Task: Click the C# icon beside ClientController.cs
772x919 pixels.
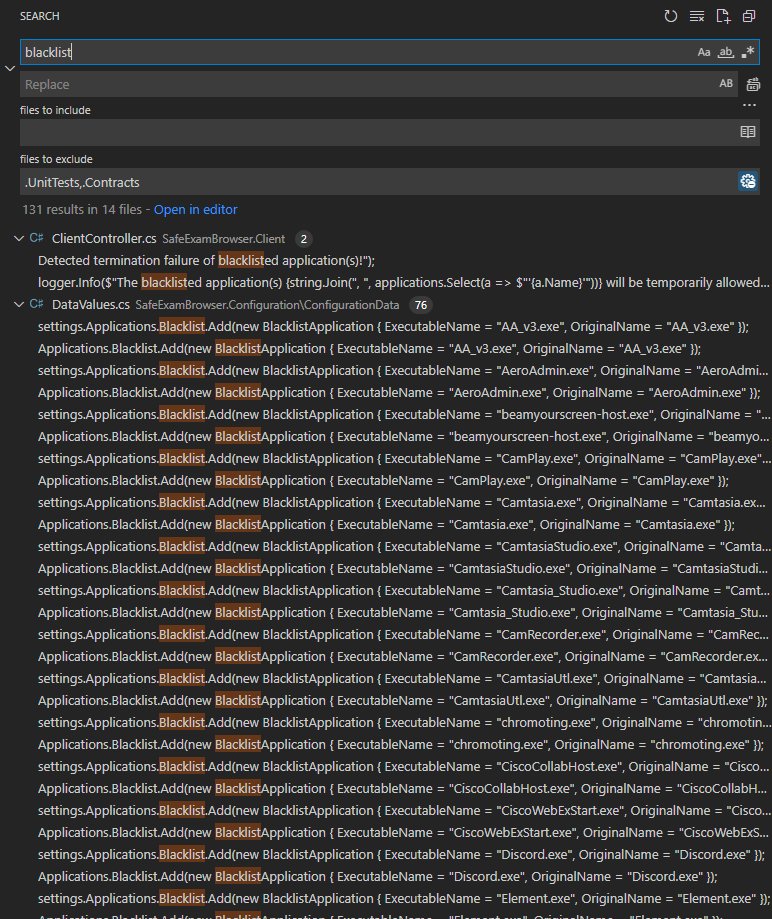Action: click(x=36, y=238)
